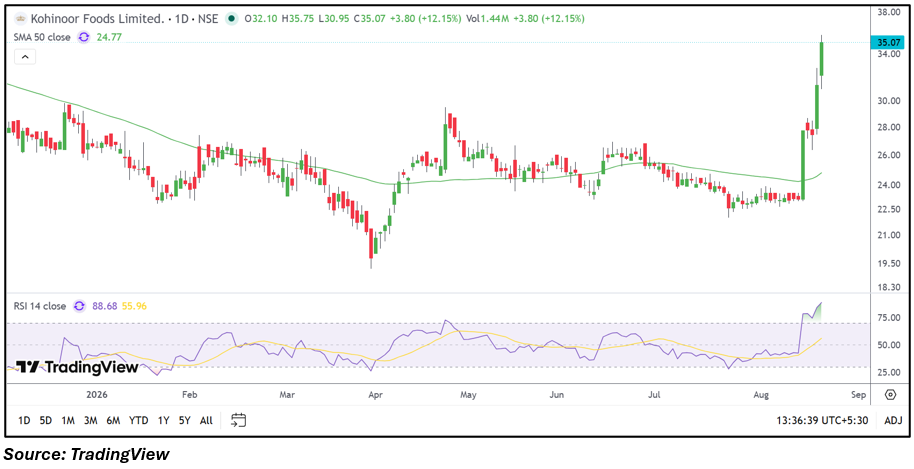Image resolution: width=914 pixels, height=469 pixels.
Task: Open chart scale settings gear icon
Action: (890, 394)
